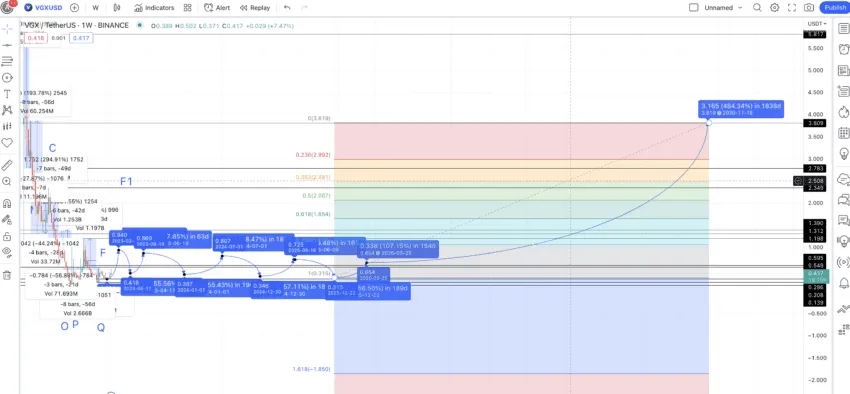Open the candlestick chart type selector

pos(117,8)
